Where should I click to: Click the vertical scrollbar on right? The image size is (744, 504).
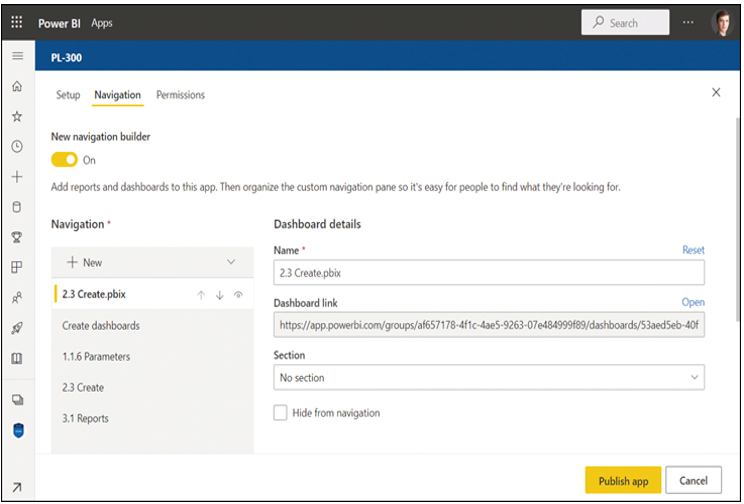[x=737, y=221]
